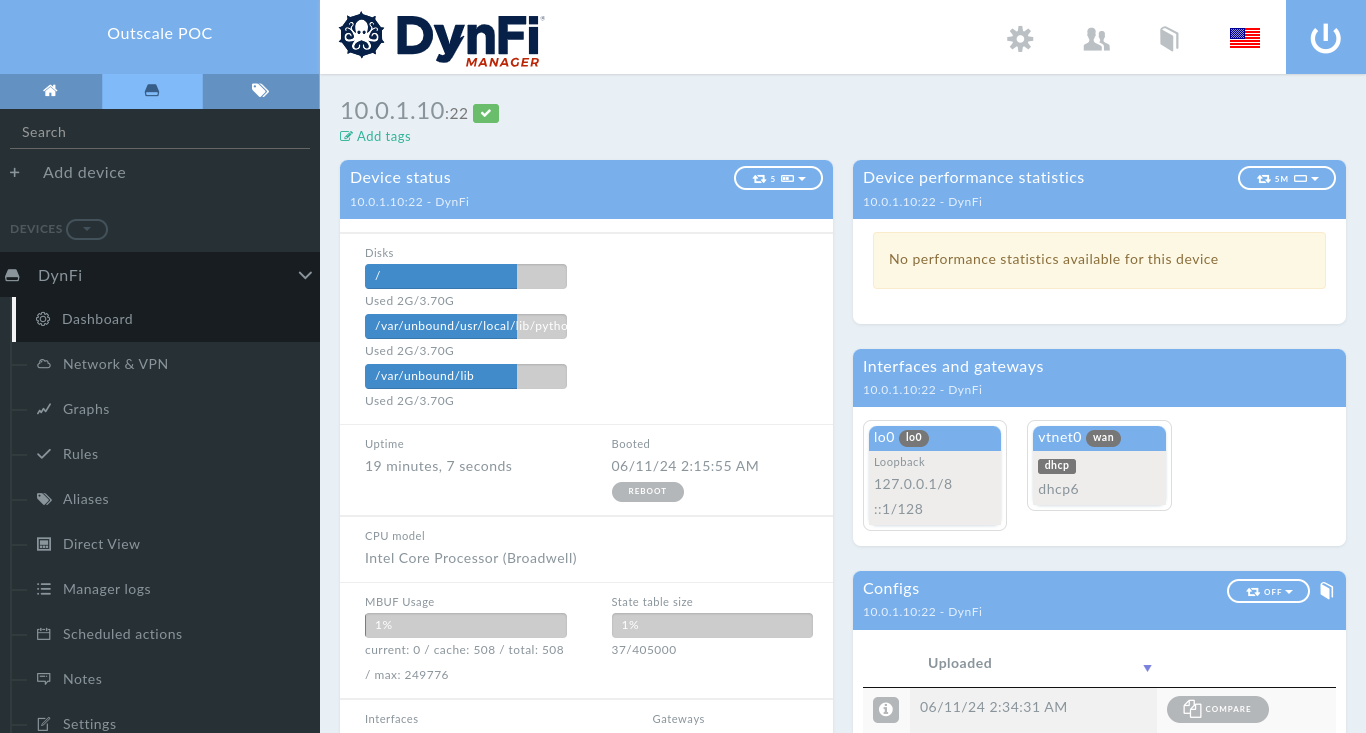1366x733 pixels.
Task: Click the sidebar Settings edit icon
Action: pos(43,724)
